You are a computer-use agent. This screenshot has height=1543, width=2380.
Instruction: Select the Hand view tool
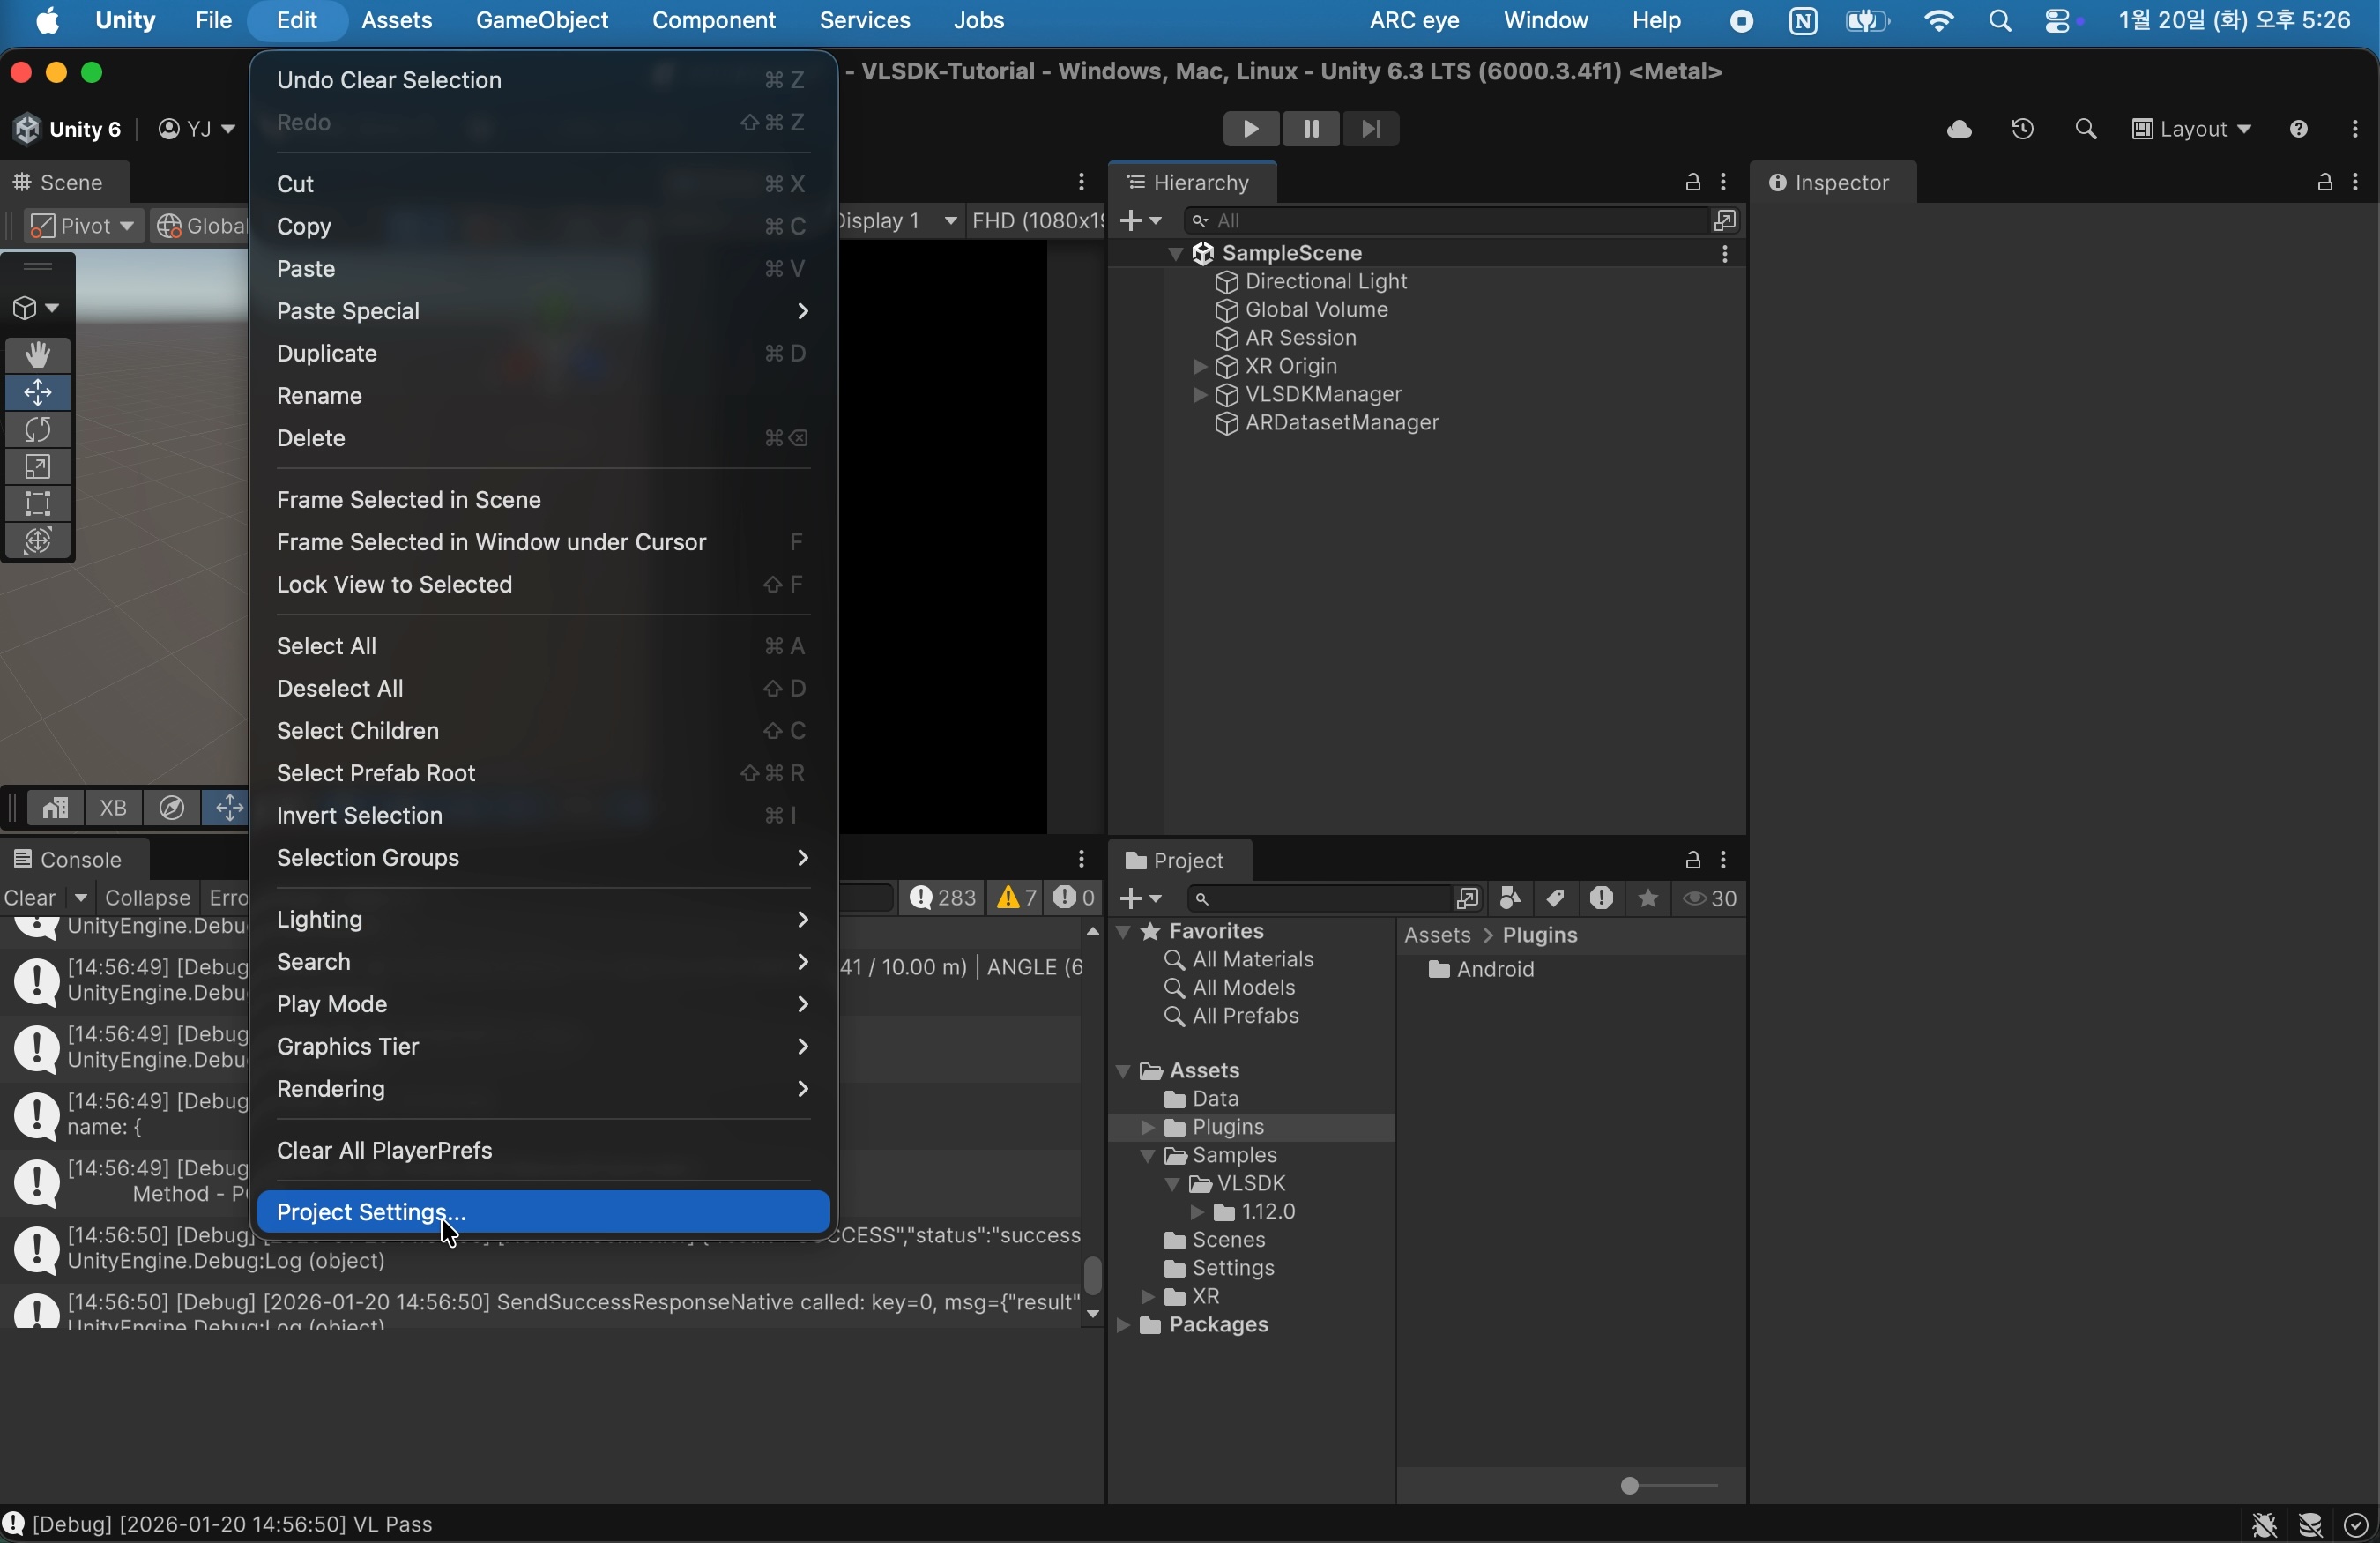tap(38, 356)
